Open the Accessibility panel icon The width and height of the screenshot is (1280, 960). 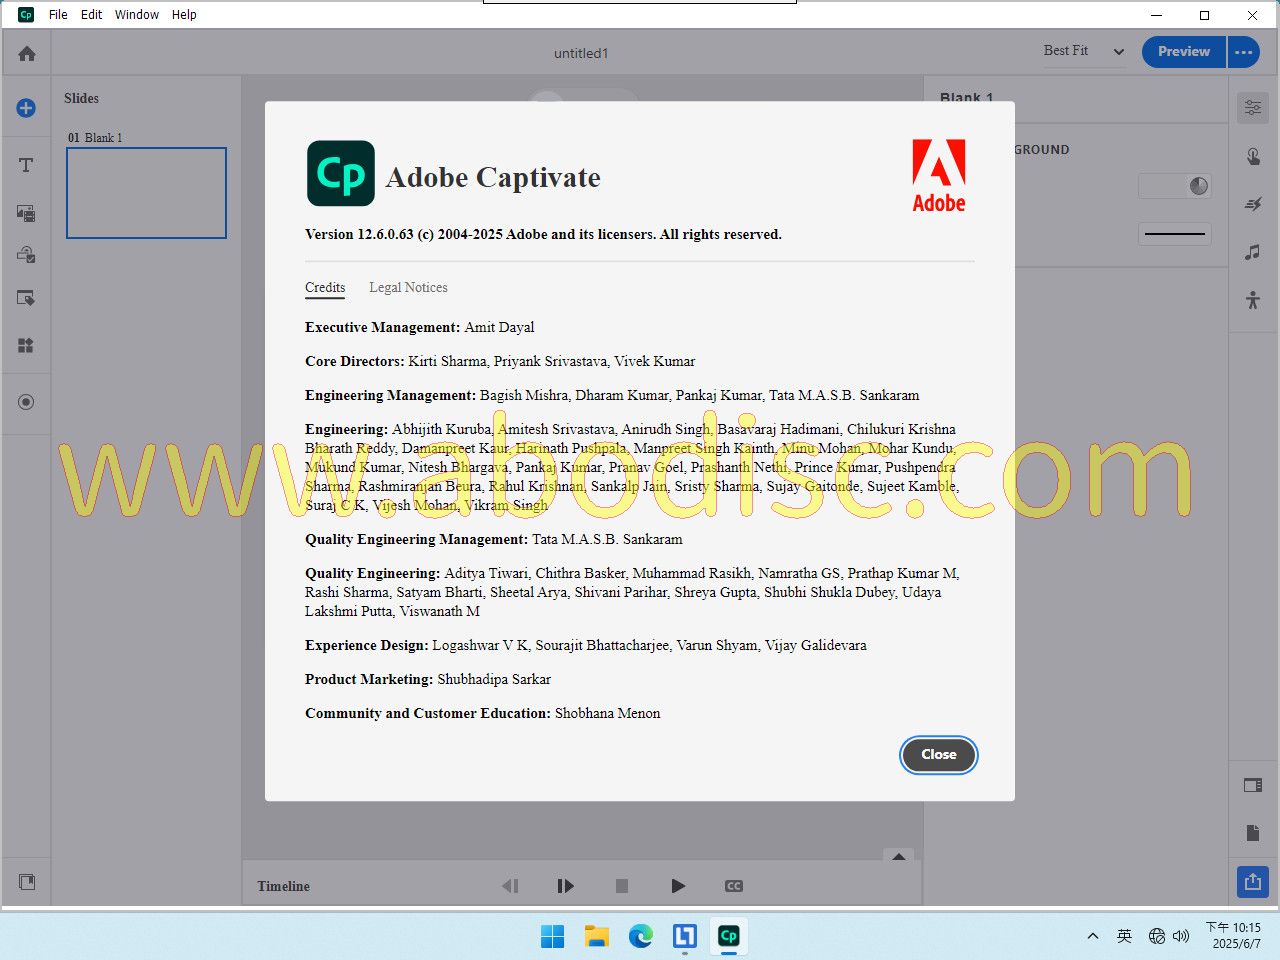1253,299
